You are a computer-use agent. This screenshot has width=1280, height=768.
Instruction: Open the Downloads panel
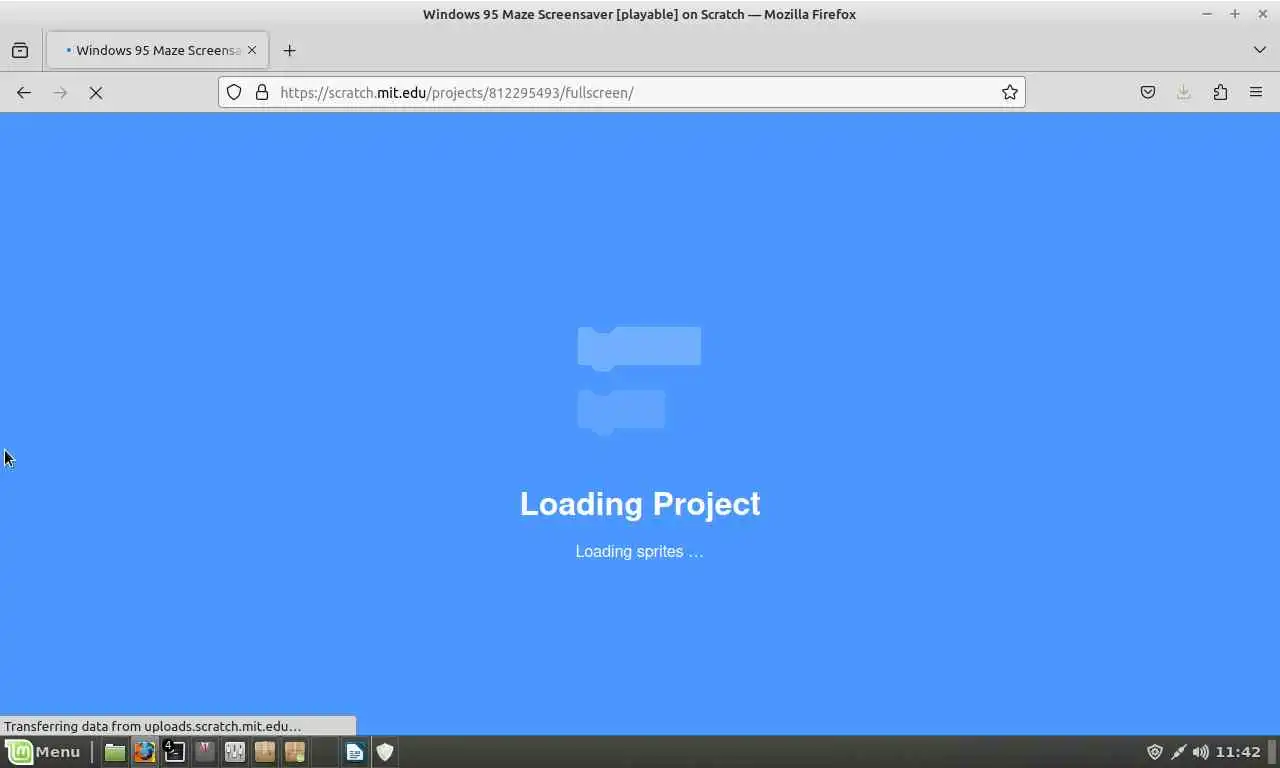[x=1184, y=92]
